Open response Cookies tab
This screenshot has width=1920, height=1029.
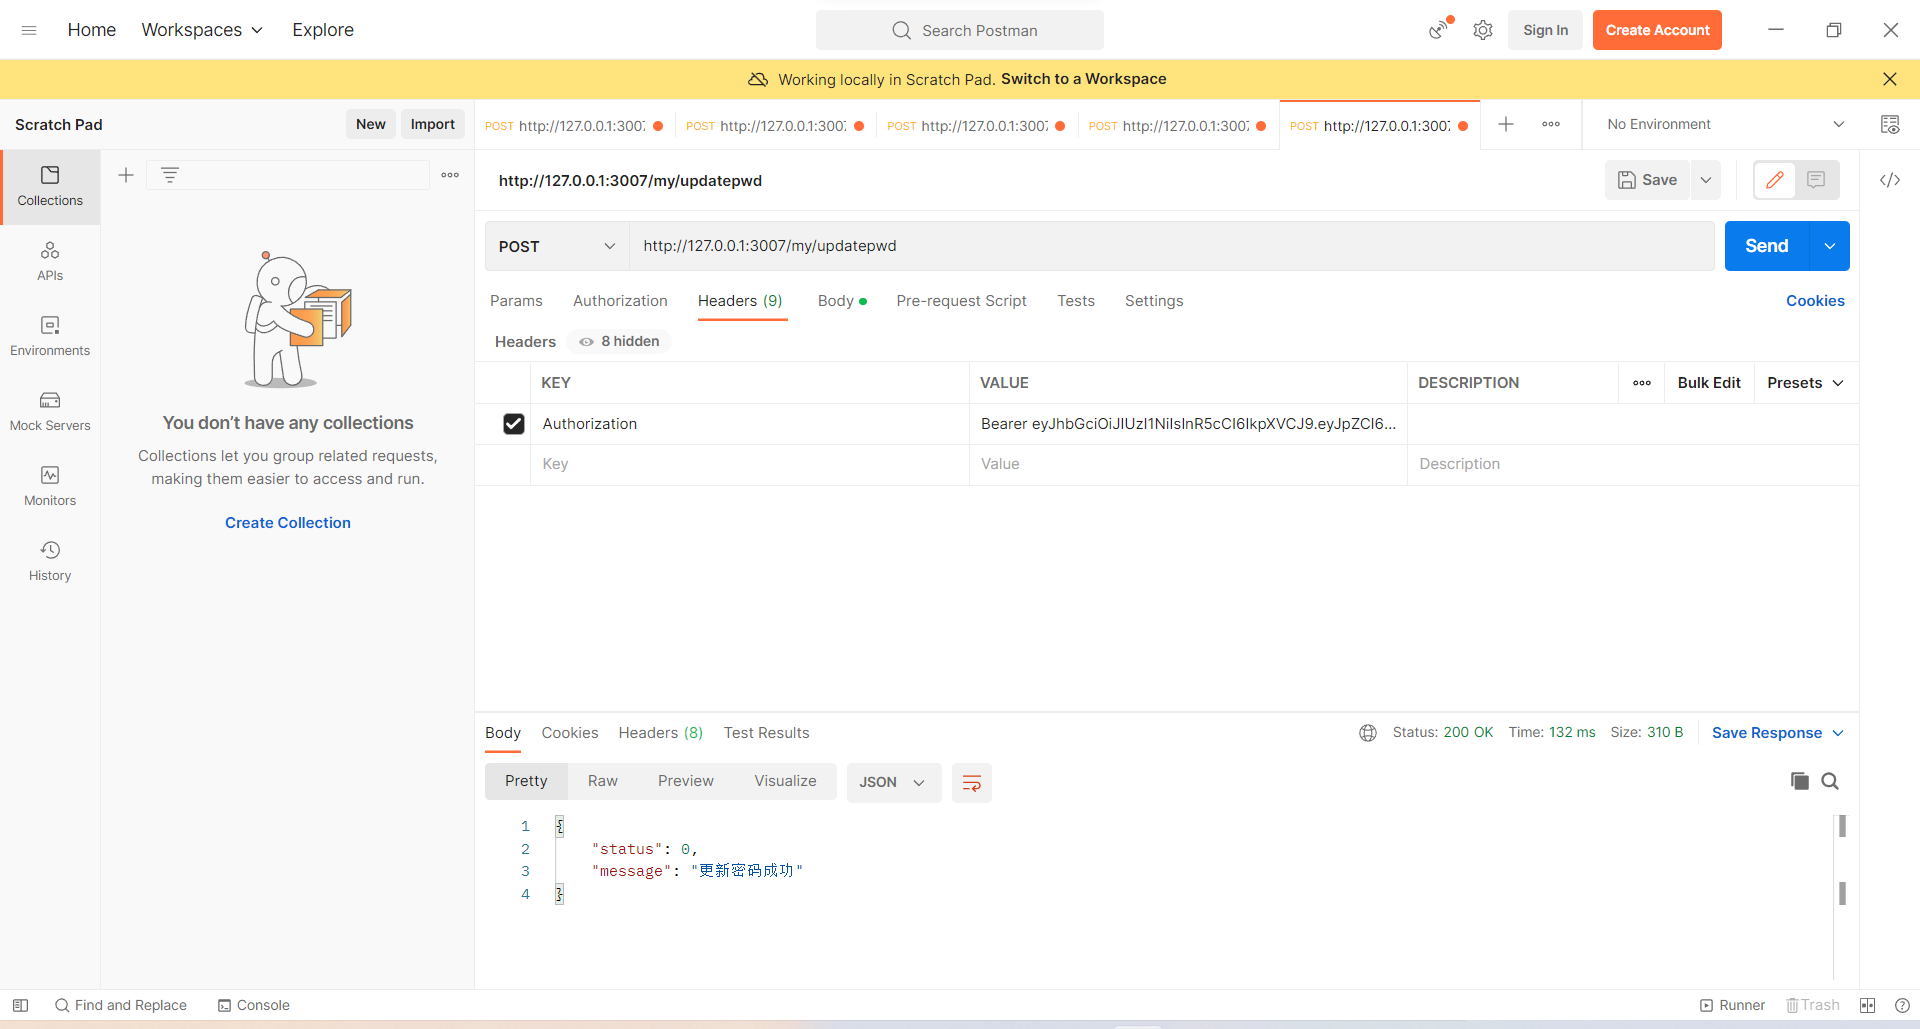pos(570,733)
